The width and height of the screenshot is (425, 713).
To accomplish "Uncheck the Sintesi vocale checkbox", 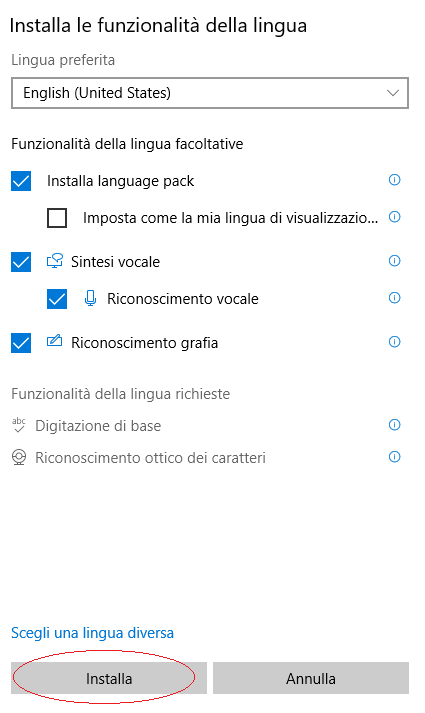I will [21, 262].
